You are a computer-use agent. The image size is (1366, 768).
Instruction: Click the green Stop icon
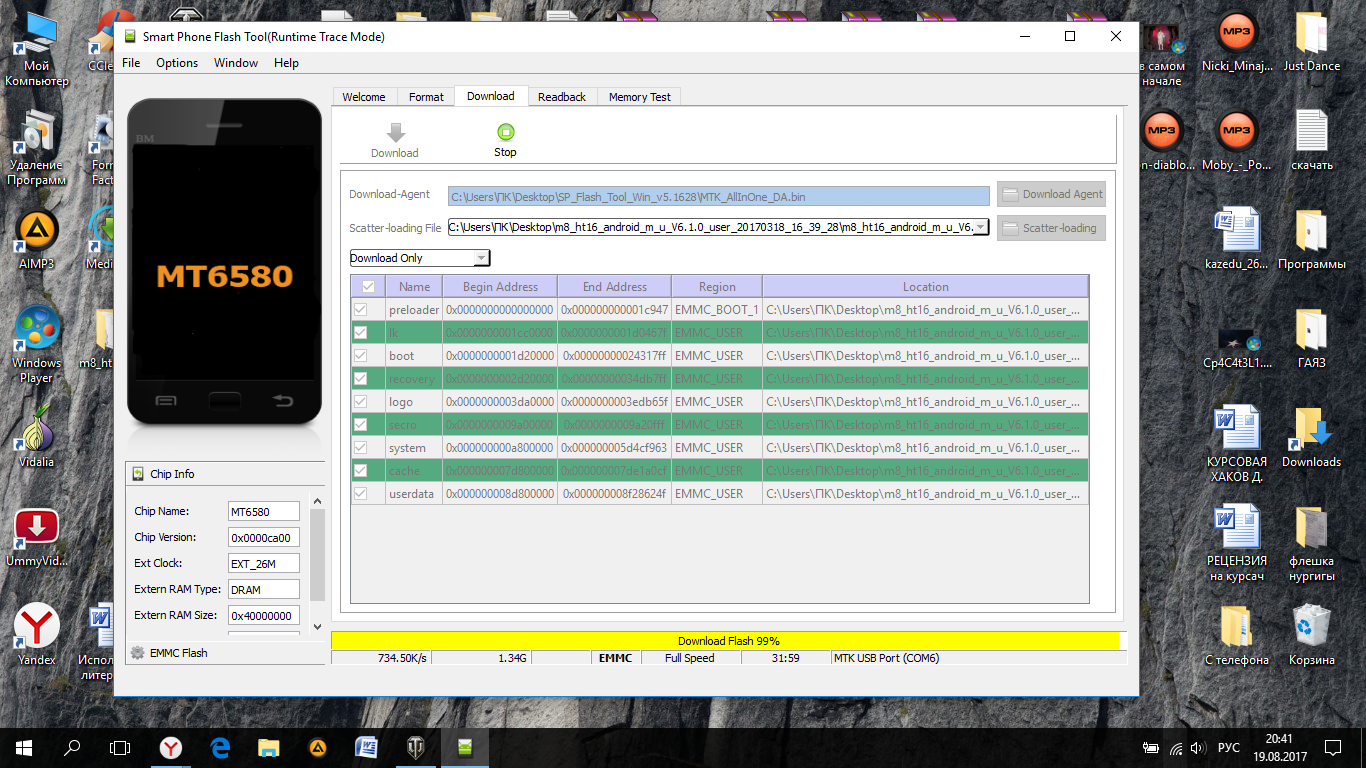point(505,132)
